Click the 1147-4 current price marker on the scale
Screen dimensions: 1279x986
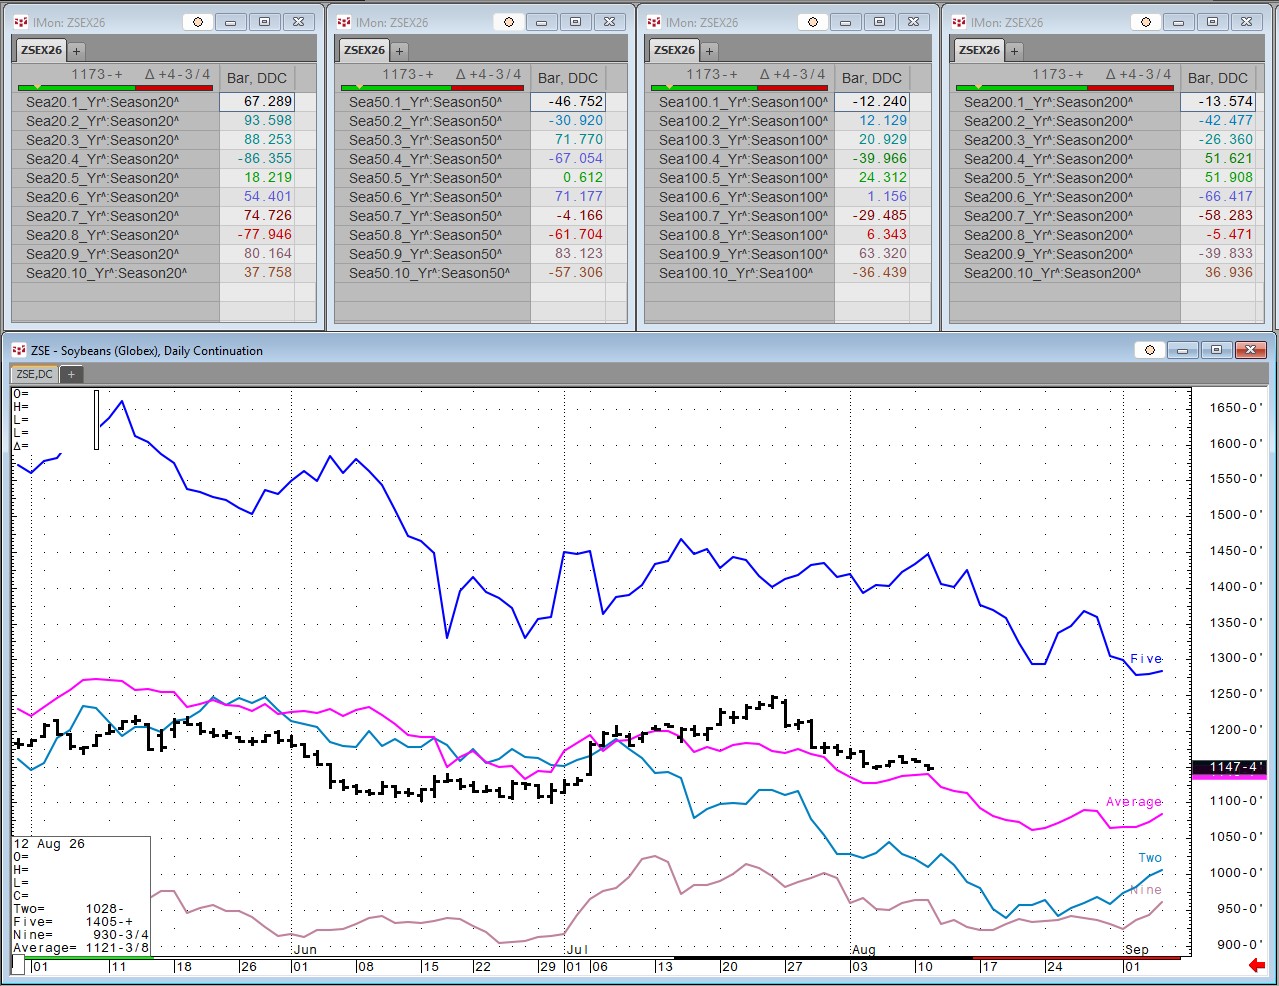point(1229,767)
